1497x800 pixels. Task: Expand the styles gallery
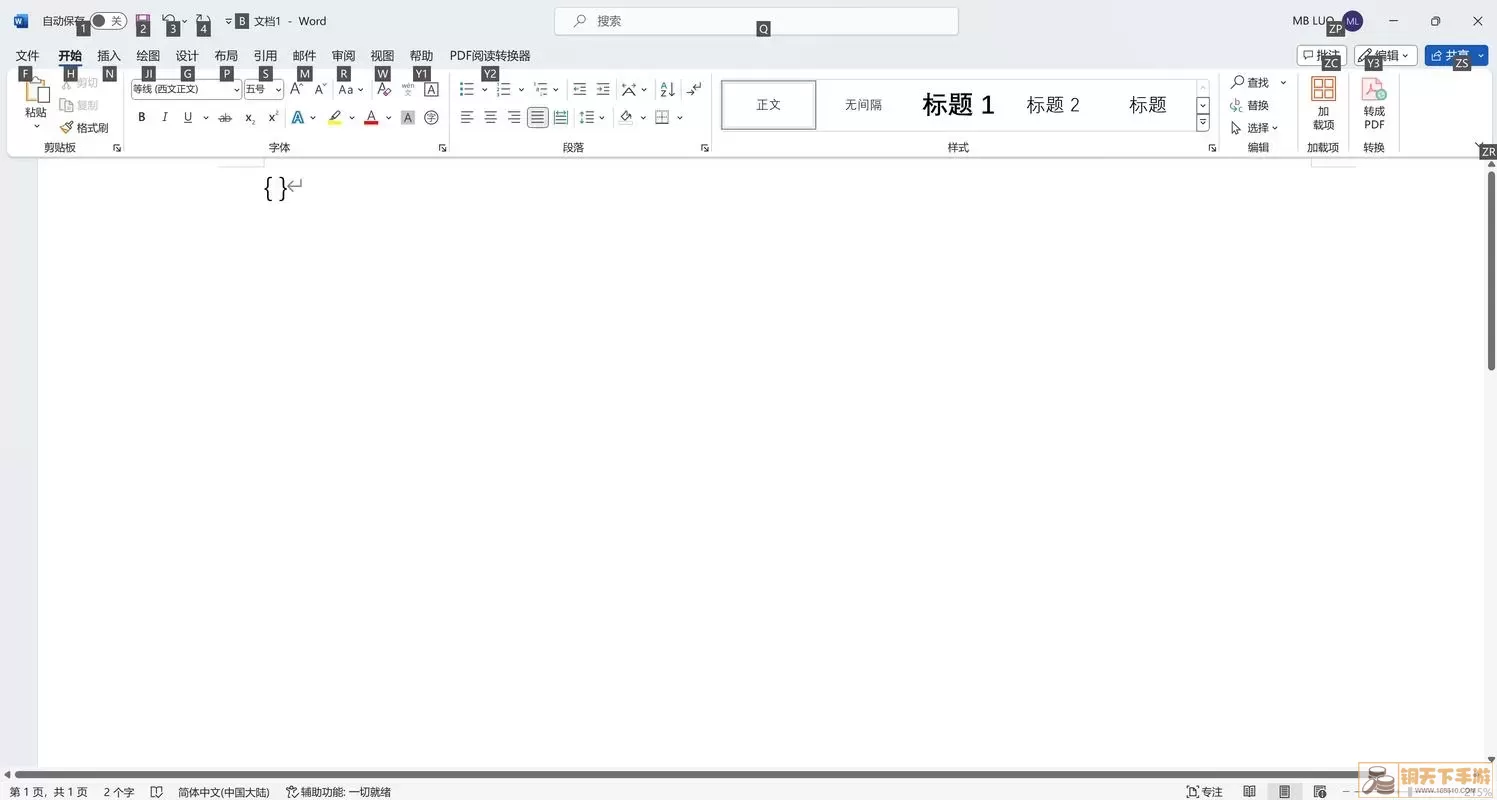(1203, 123)
